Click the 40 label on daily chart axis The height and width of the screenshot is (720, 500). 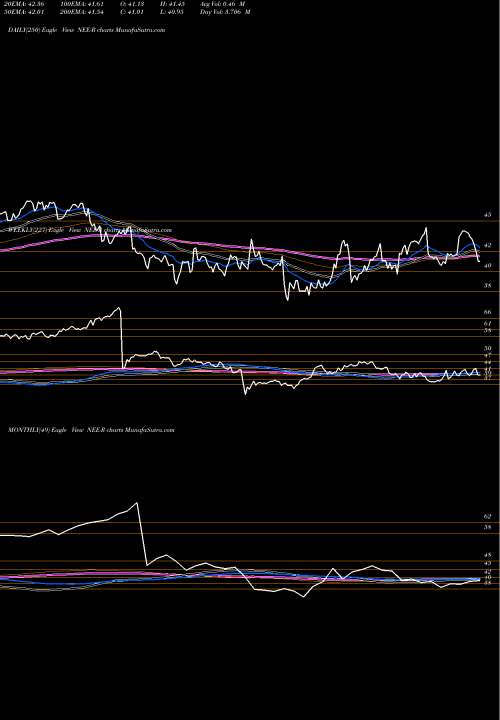click(488, 265)
